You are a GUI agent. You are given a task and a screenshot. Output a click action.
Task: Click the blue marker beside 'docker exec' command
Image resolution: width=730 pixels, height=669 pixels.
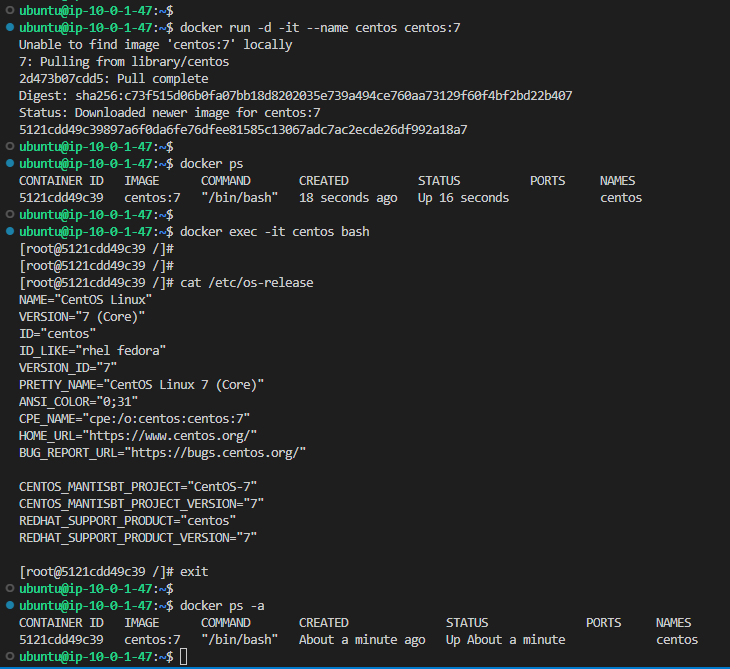[10, 231]
